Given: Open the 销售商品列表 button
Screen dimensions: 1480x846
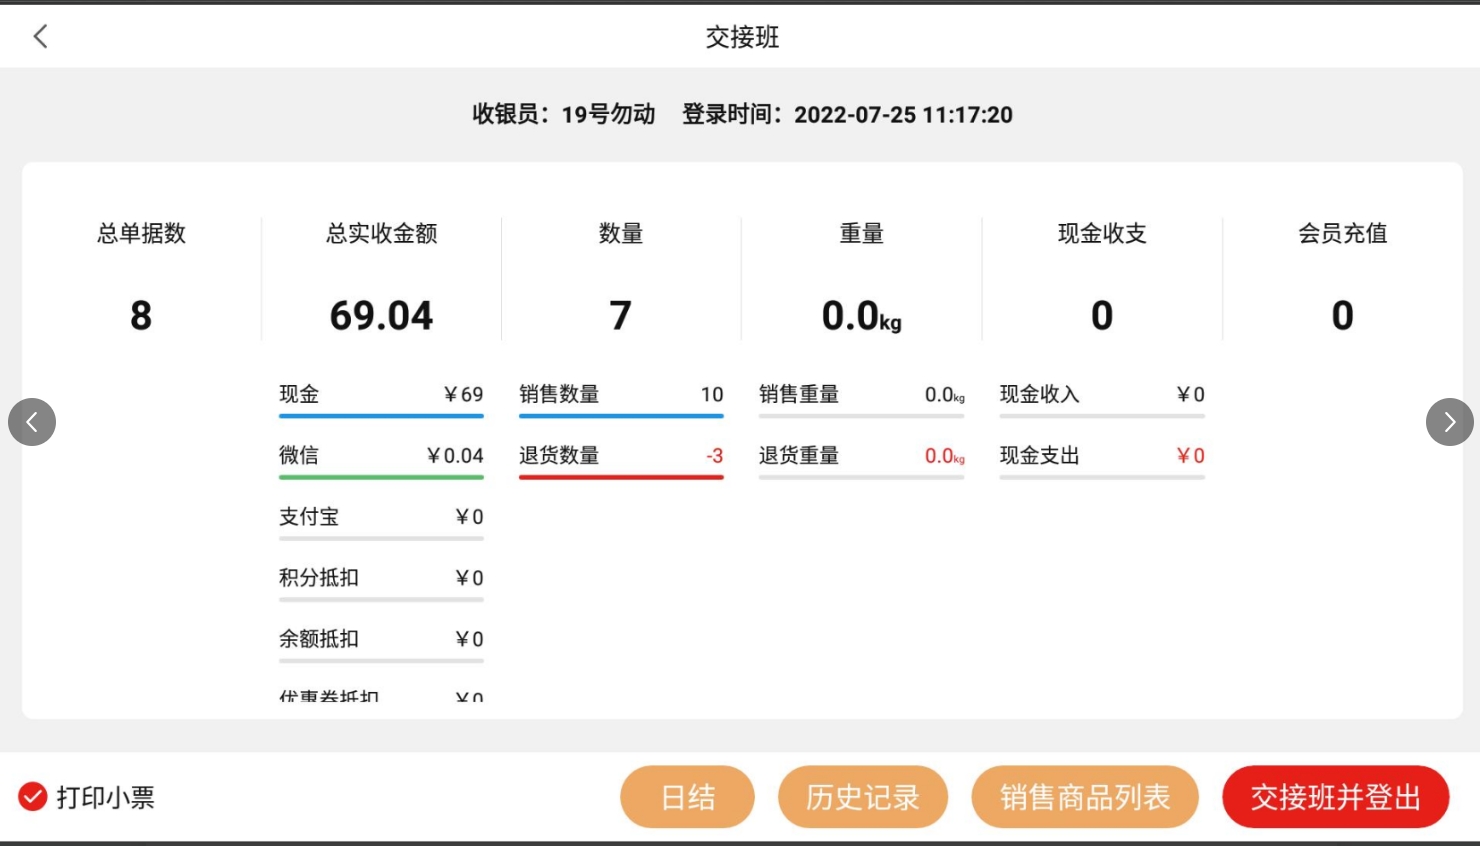Looking at the screenshot, I should pyautogui.click(x=1084, y=797).
